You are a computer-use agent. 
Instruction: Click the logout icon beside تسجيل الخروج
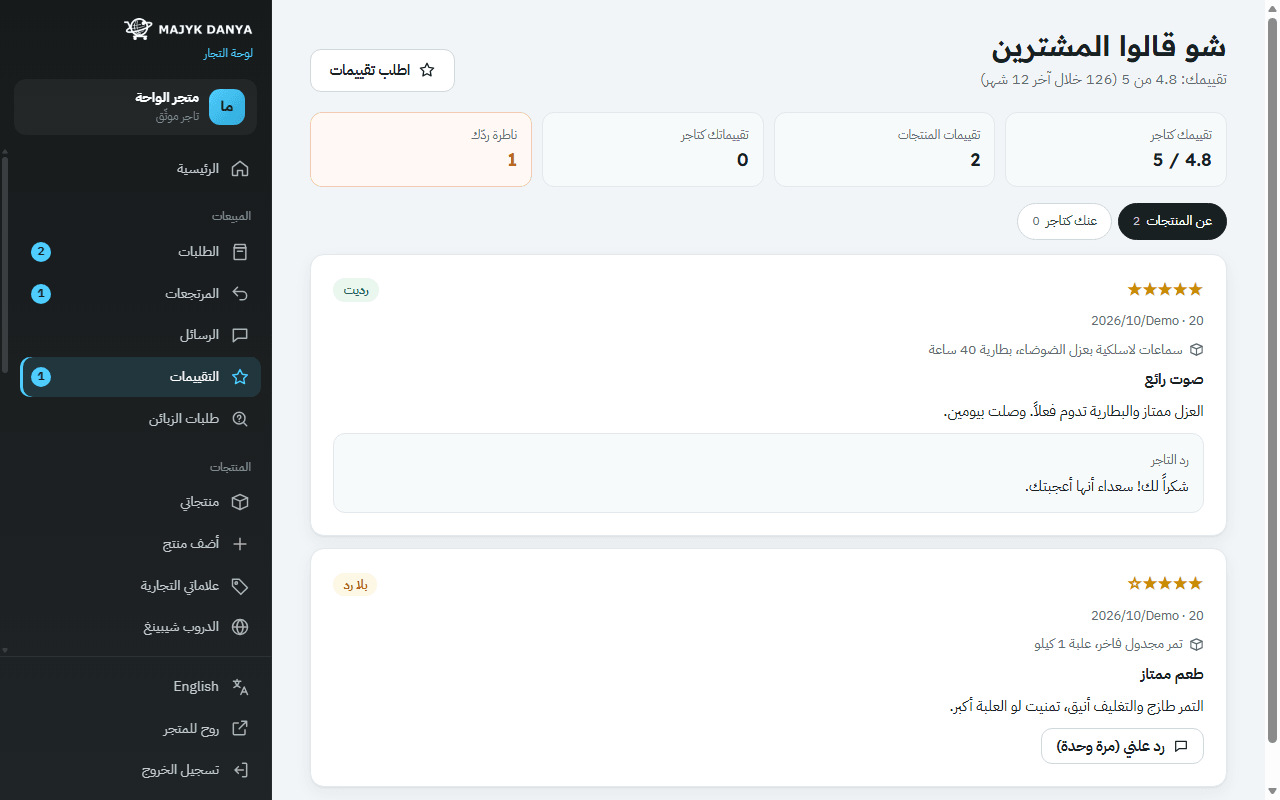[240, 770]
